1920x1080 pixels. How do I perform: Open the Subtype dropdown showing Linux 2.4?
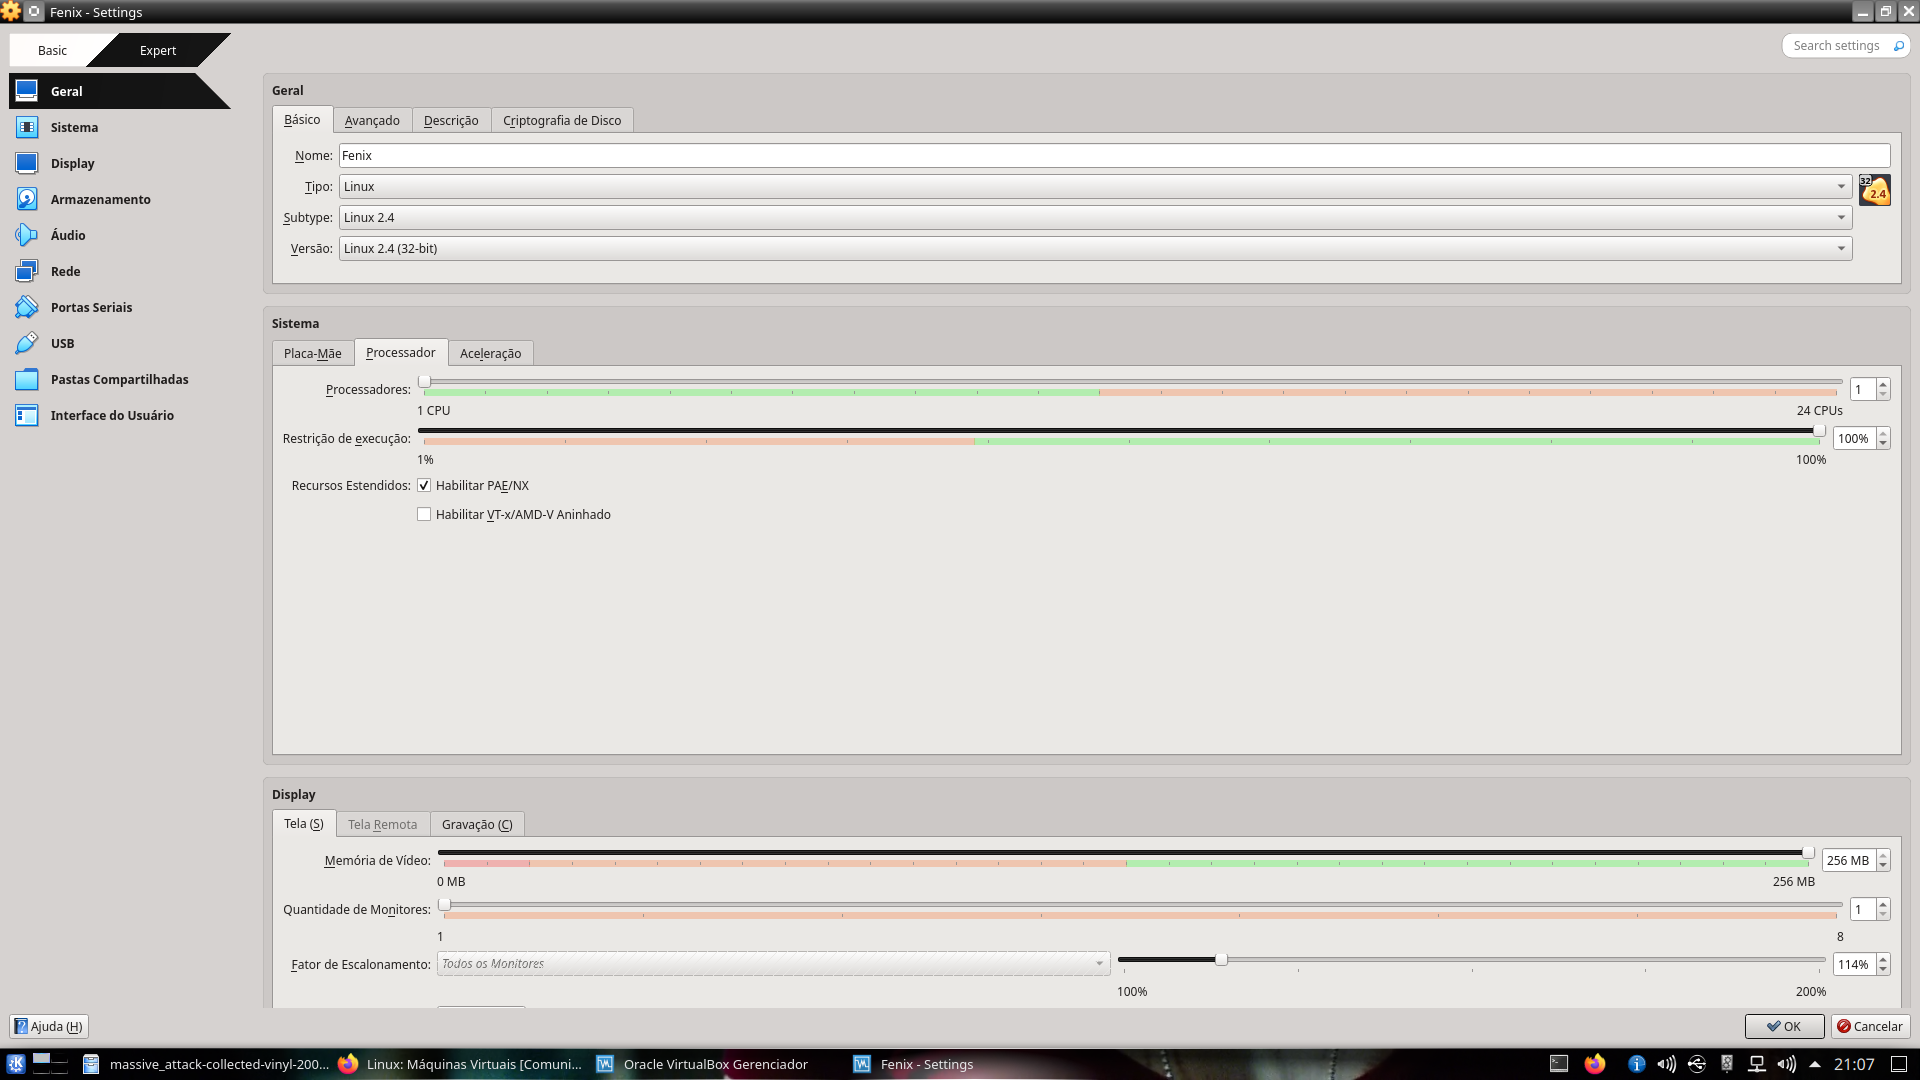tap(1095, 218)
